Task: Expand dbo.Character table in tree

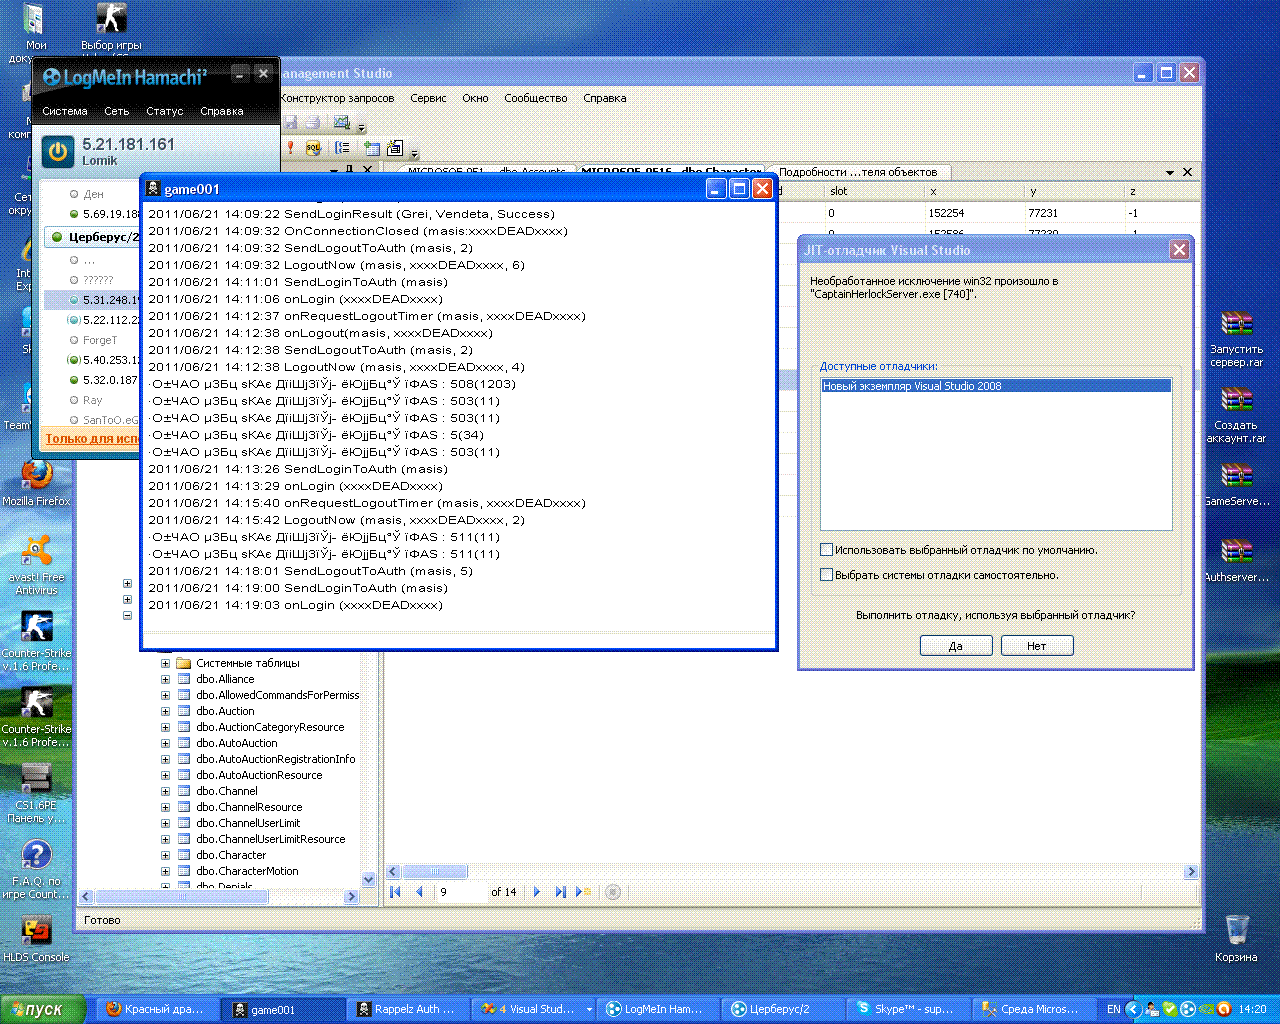Action: pos(165,855)
